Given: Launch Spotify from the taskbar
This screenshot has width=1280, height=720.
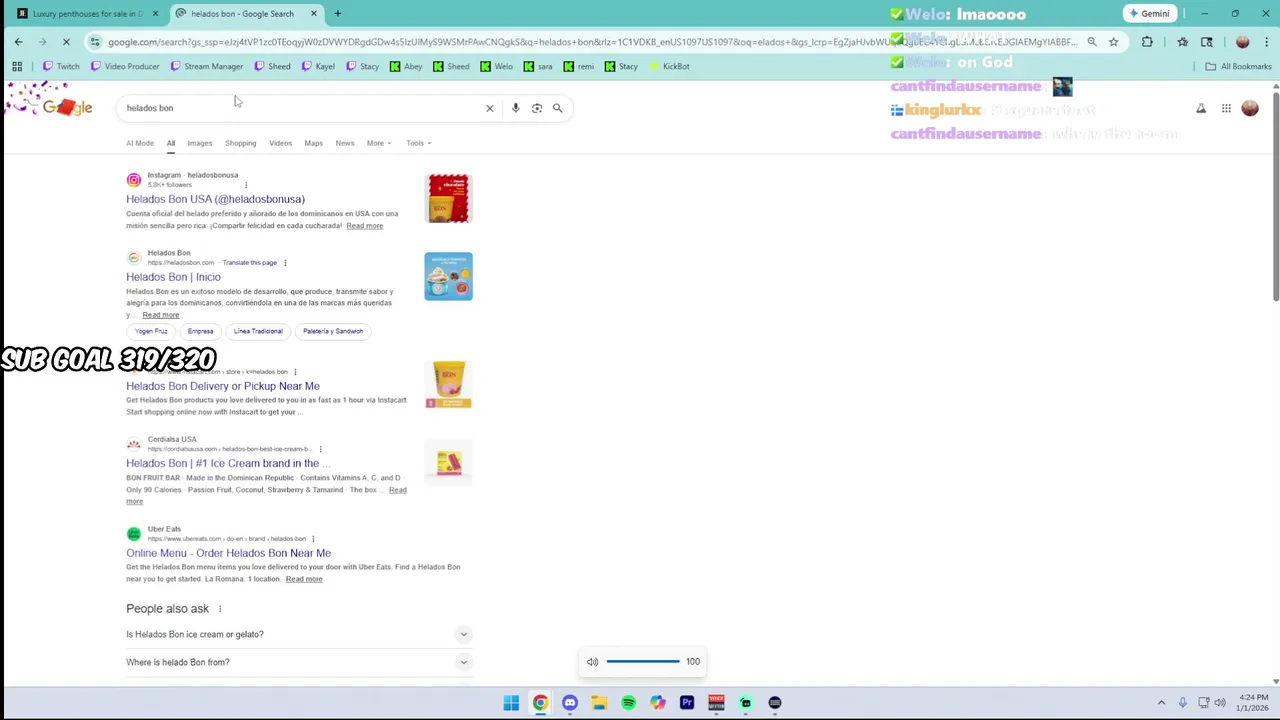Looking at the screenshot, I should tap(628, 703).
